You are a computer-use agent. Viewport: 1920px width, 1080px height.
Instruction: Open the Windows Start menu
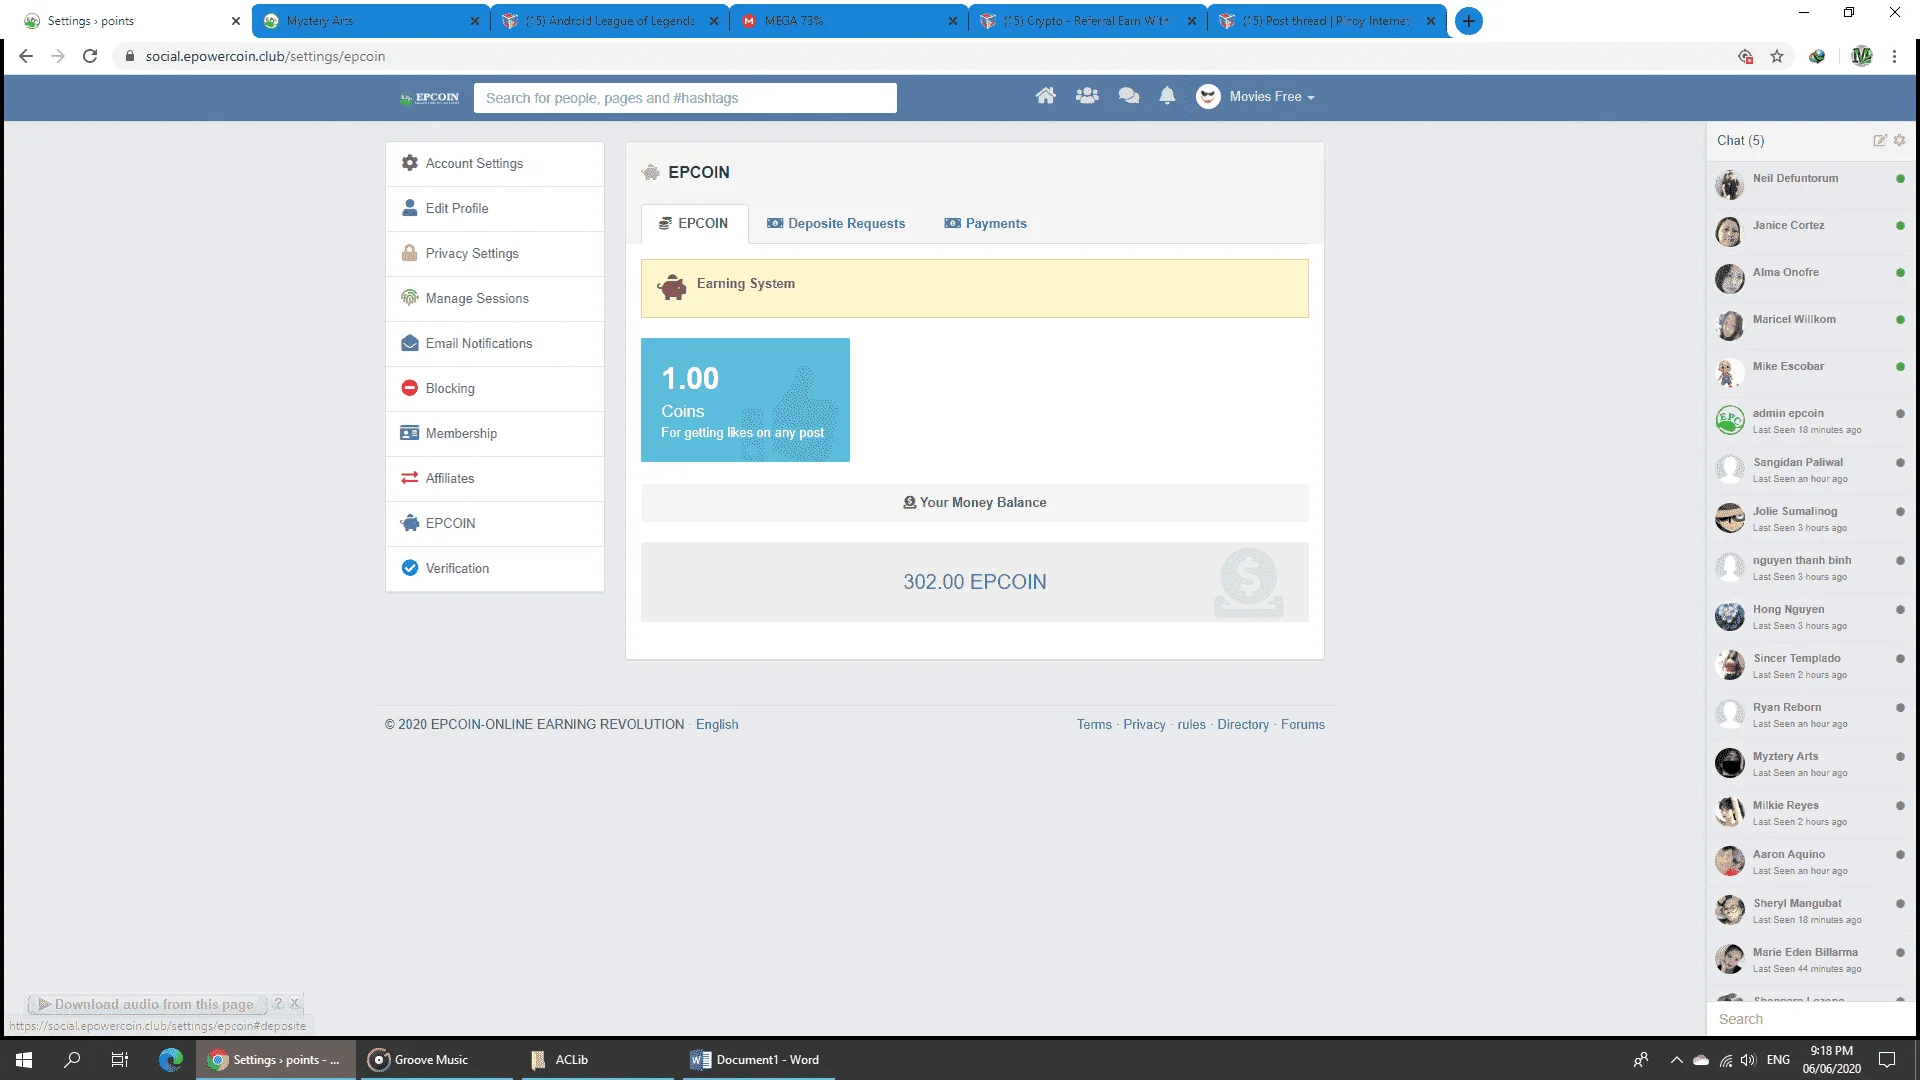[x=24, y=1060]
